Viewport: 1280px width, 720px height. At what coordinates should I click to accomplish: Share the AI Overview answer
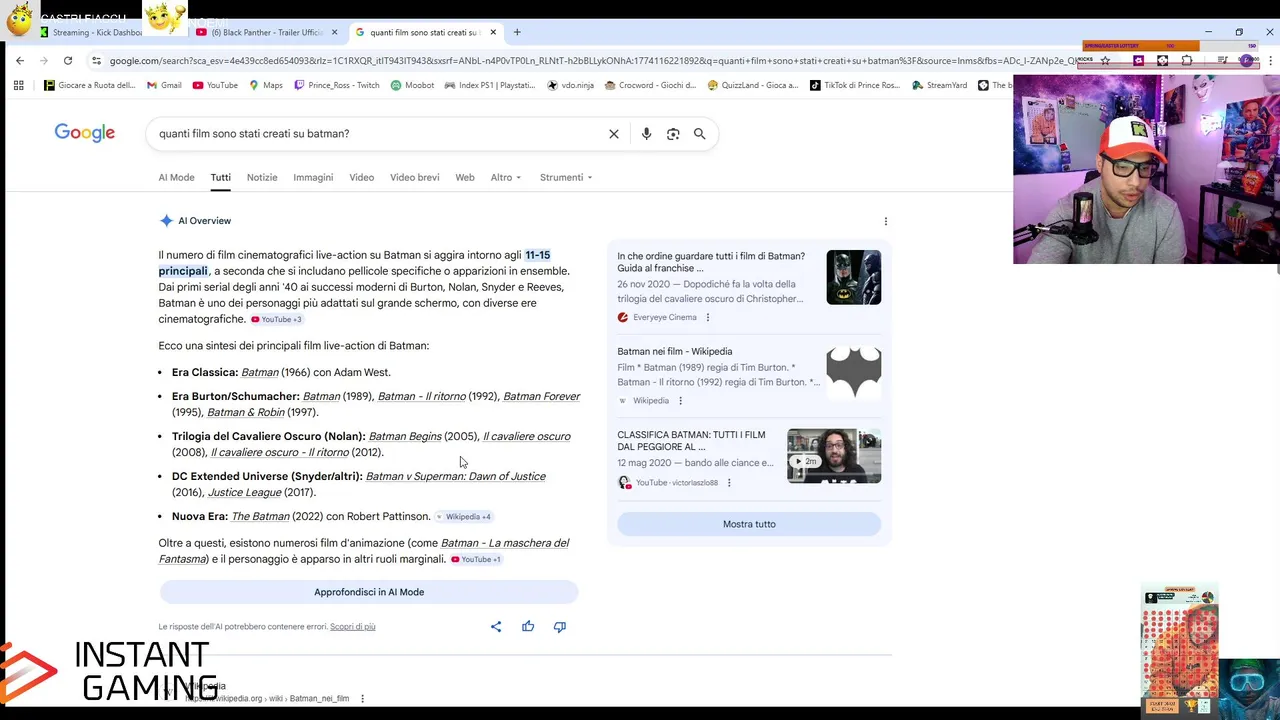[496, 627]
